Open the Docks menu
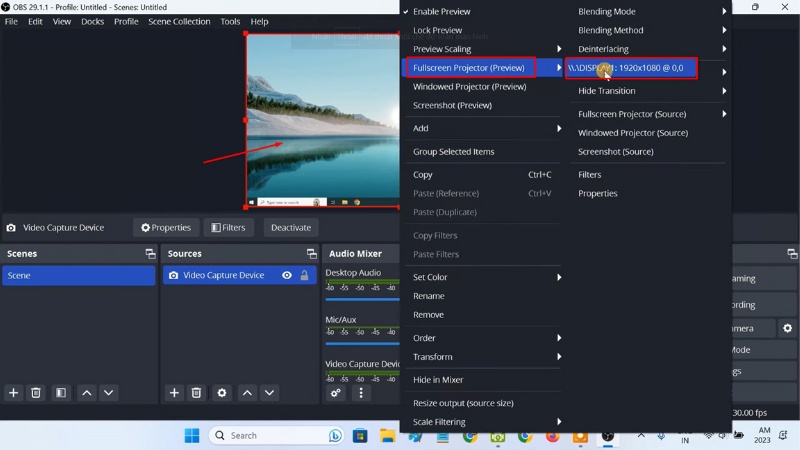The width and height of the screenshot is (800, 450). pyautogui.click(x=92, y=21)
